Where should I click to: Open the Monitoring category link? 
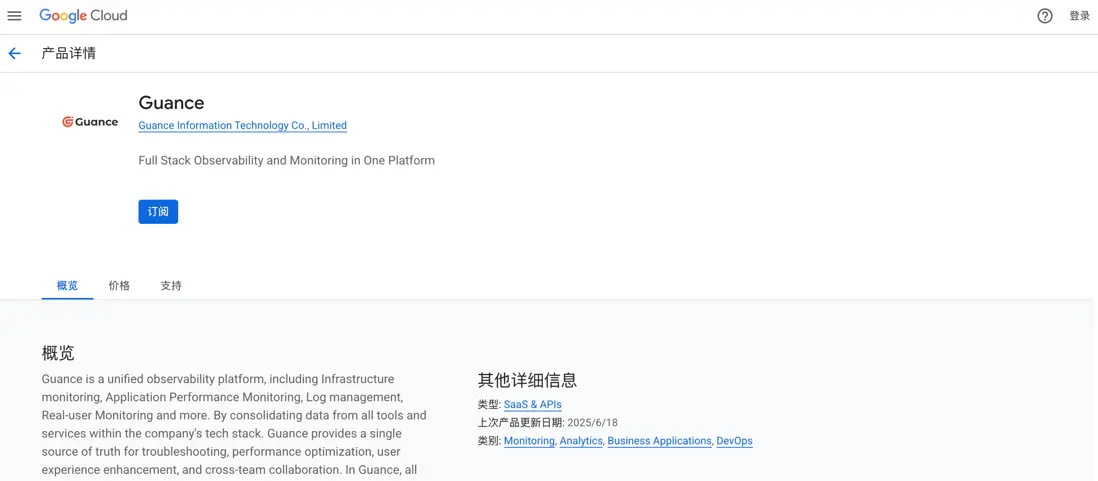coord(529,441)
